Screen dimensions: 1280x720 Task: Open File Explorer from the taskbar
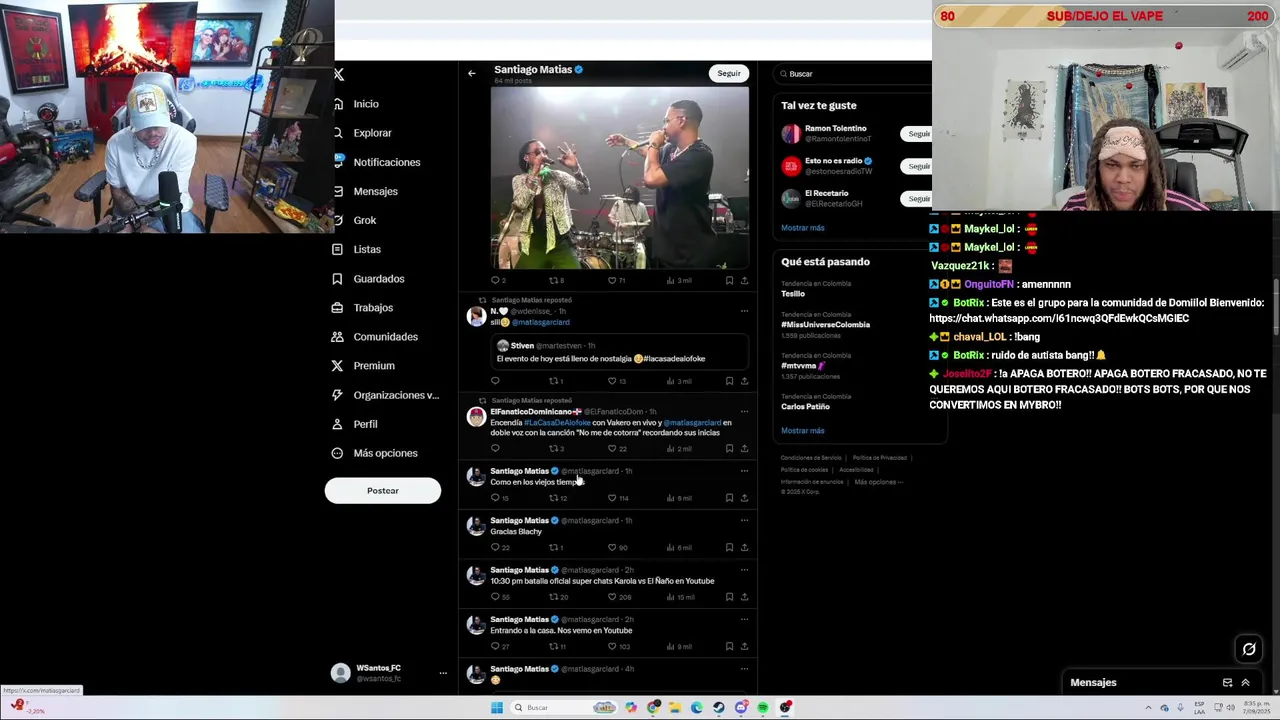(675, 708)
